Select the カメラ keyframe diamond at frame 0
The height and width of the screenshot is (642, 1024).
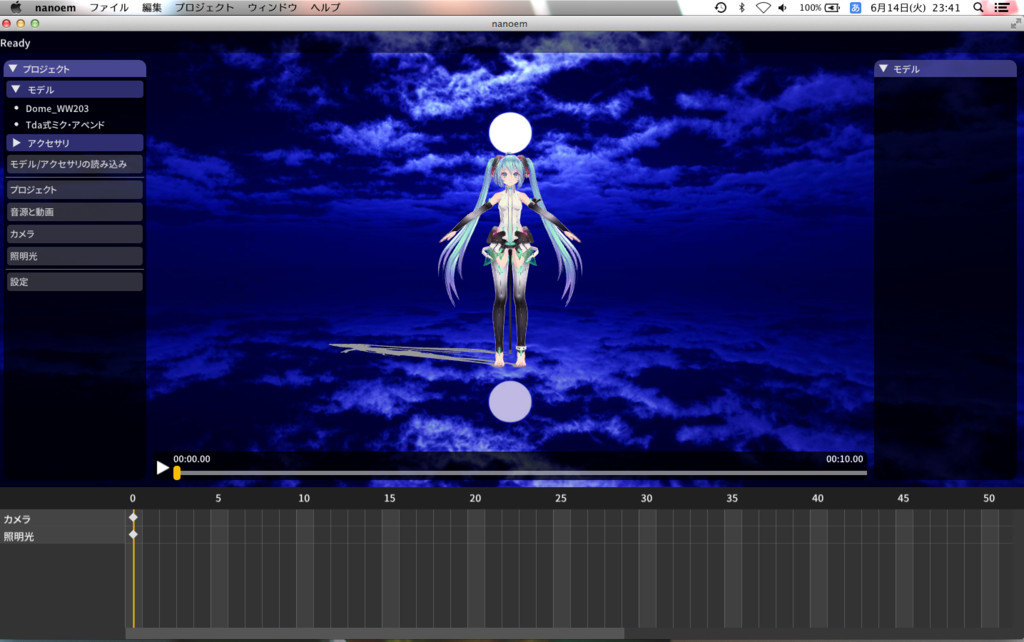[x=133, y=517]
